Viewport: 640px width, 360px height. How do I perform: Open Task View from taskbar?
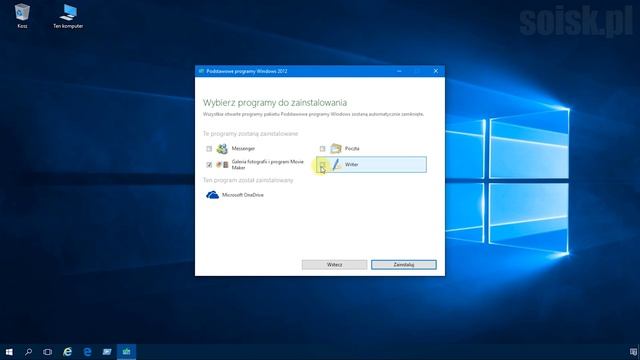[48, 351]
